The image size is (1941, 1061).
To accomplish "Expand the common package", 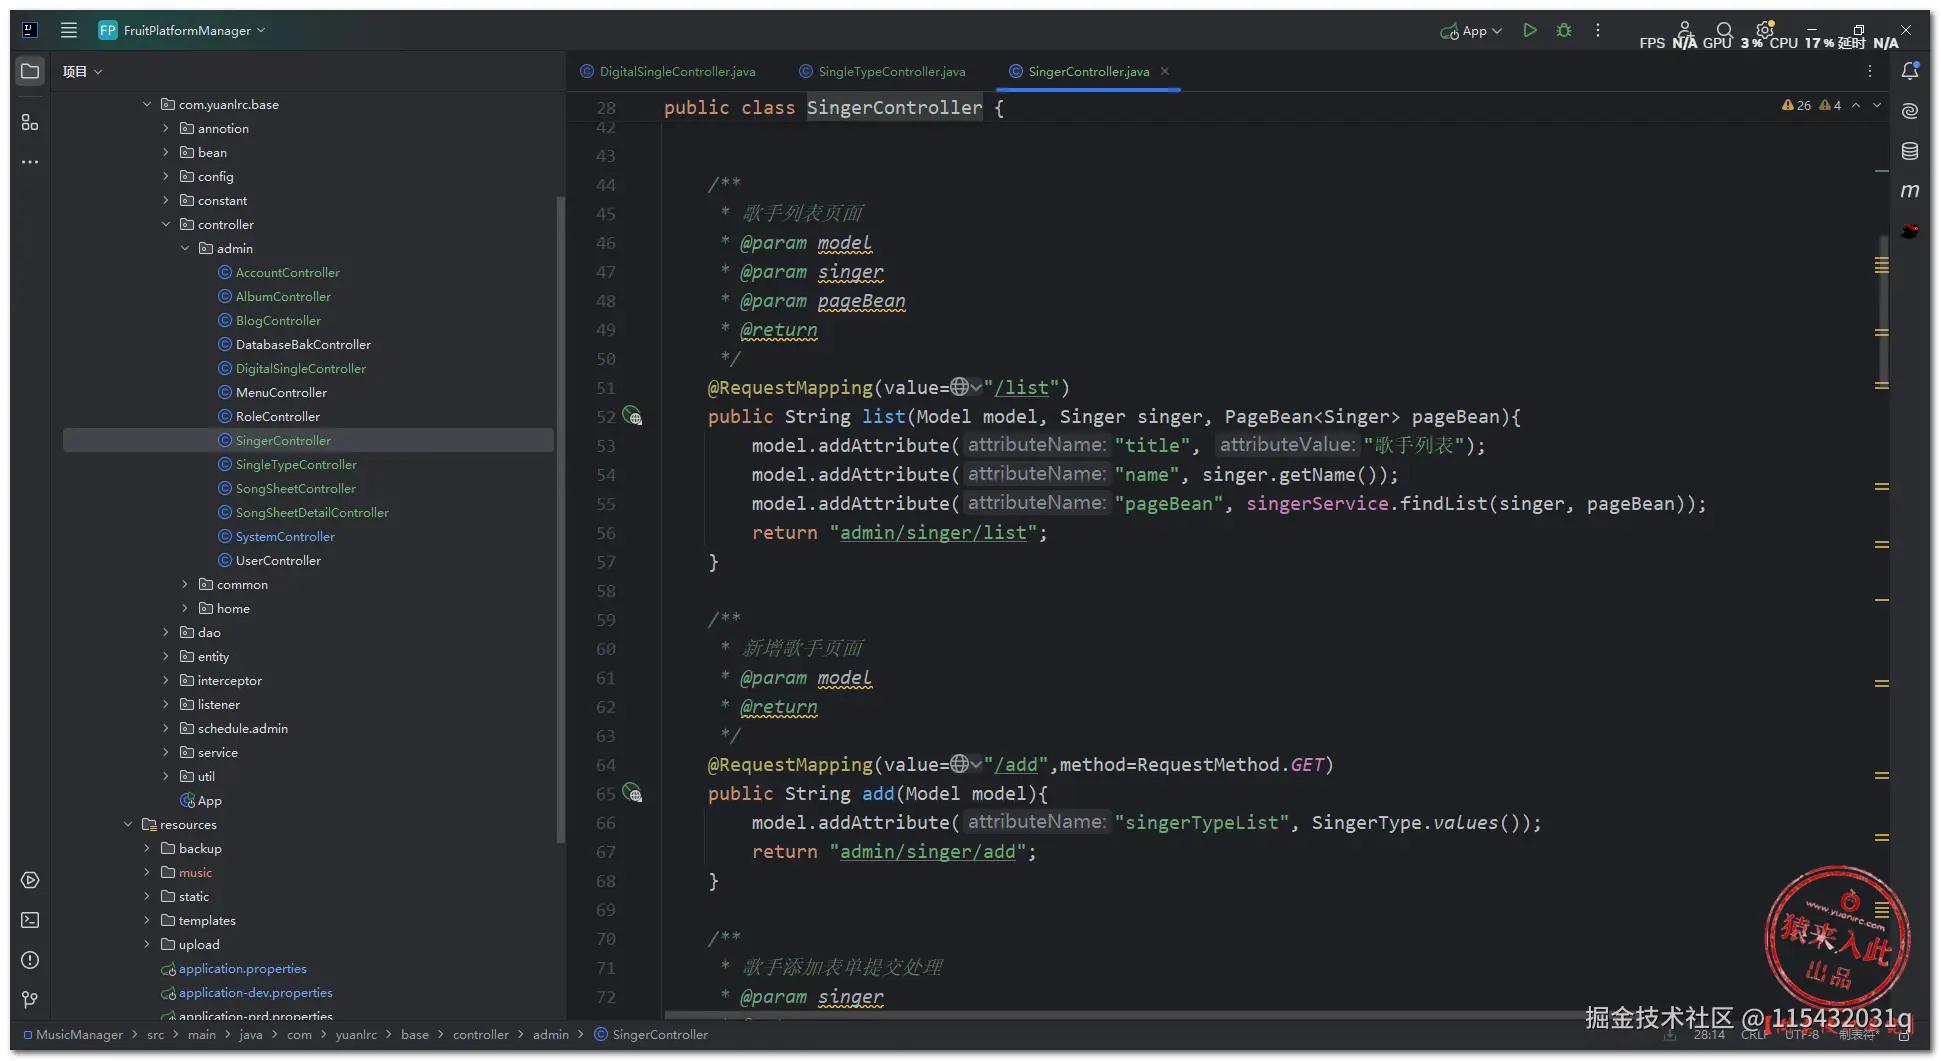I will pos(185,584).
